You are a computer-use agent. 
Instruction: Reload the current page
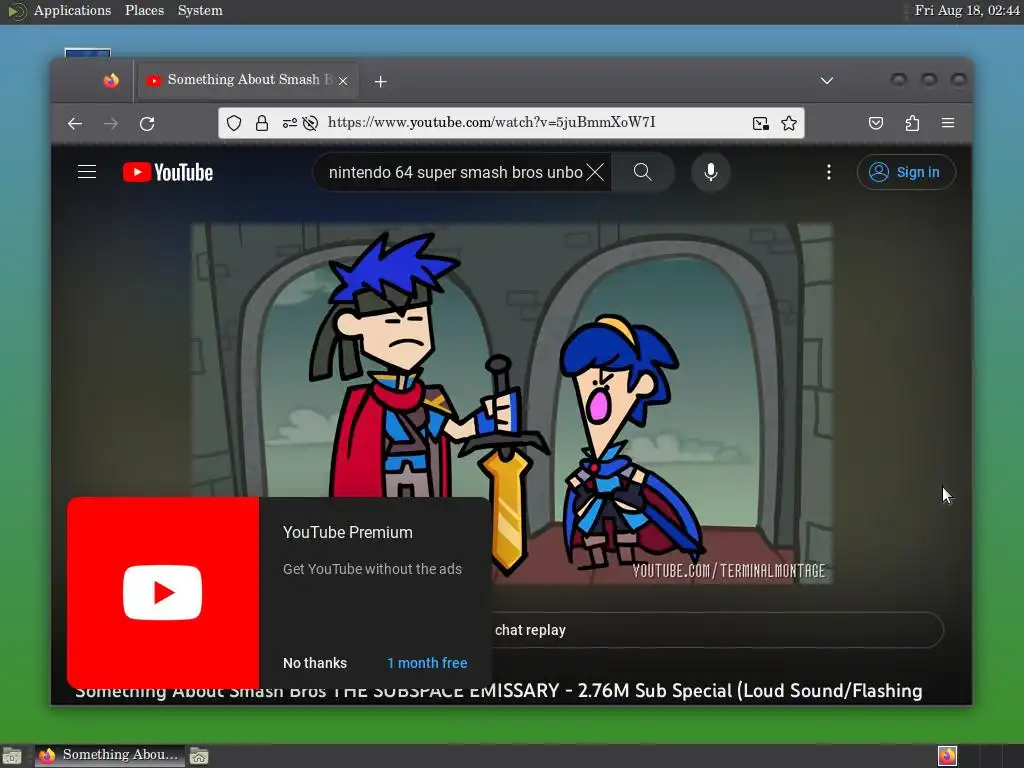tap(148, 123)
